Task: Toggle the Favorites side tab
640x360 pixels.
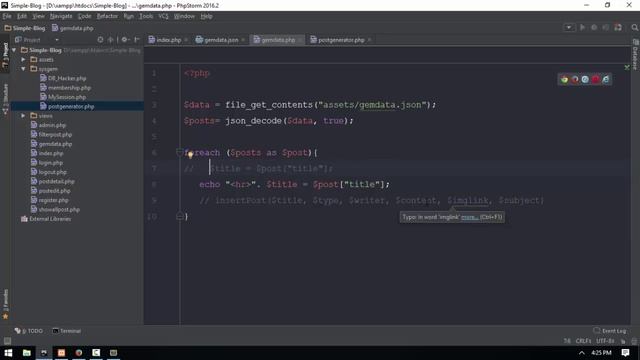Action: point(5,304)
